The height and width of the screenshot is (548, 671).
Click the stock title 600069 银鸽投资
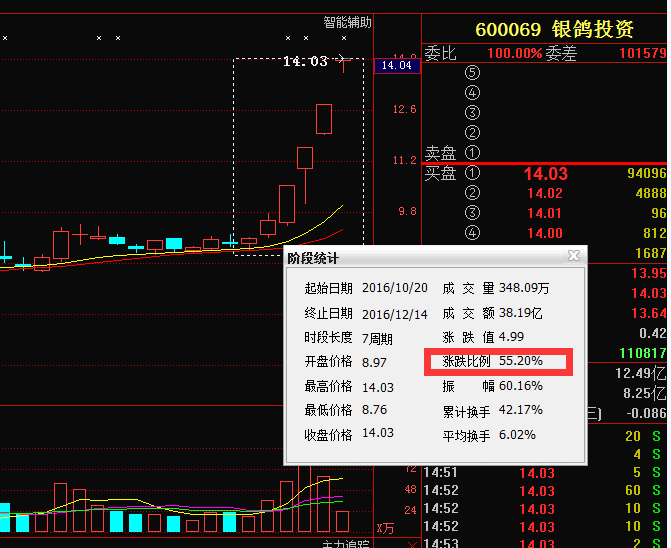click(x=554, y=29)
